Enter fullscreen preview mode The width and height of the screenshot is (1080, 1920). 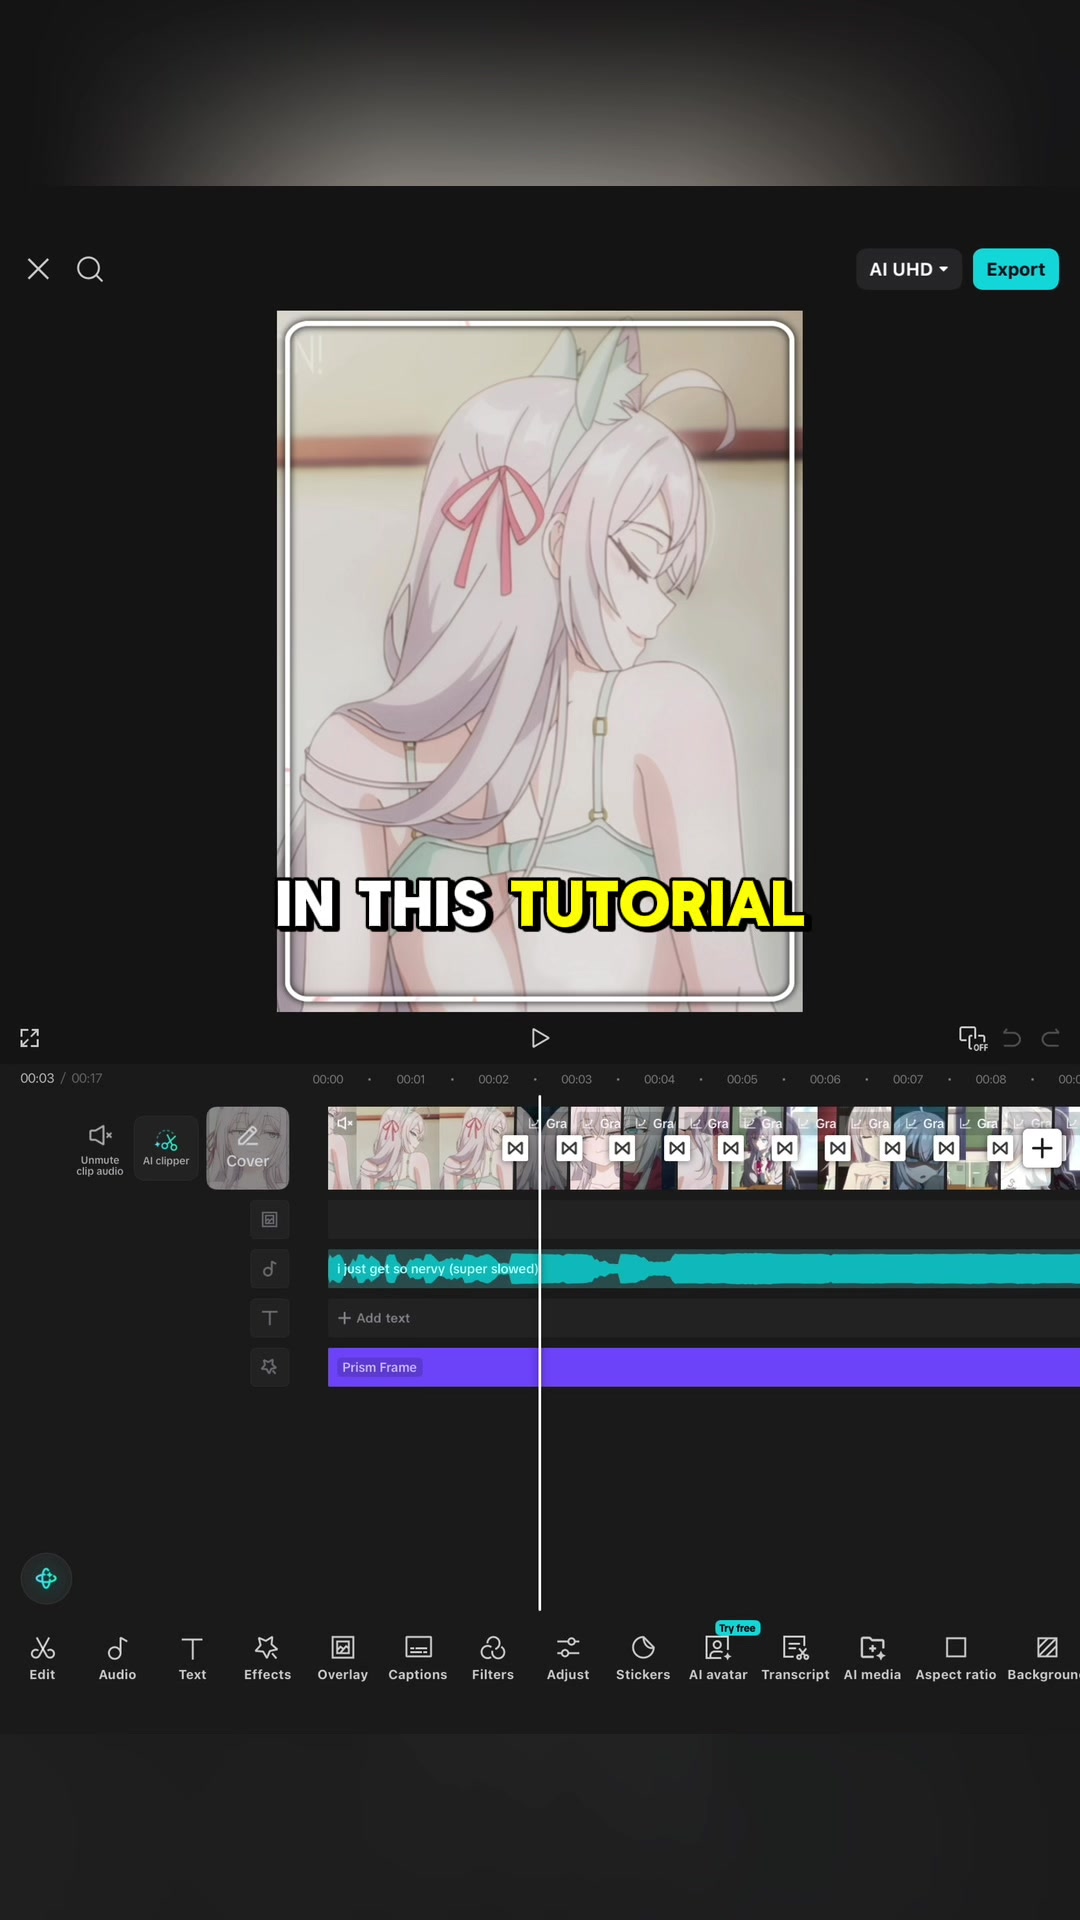30,1038
